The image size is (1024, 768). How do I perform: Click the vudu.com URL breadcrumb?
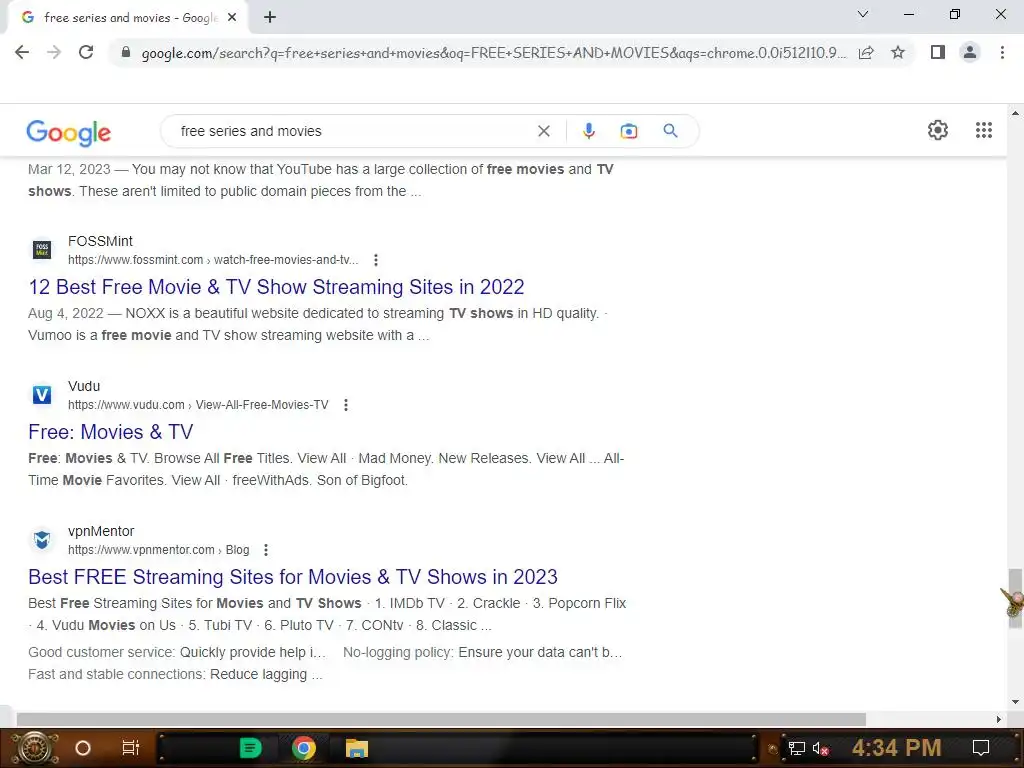tap(198, 405)
